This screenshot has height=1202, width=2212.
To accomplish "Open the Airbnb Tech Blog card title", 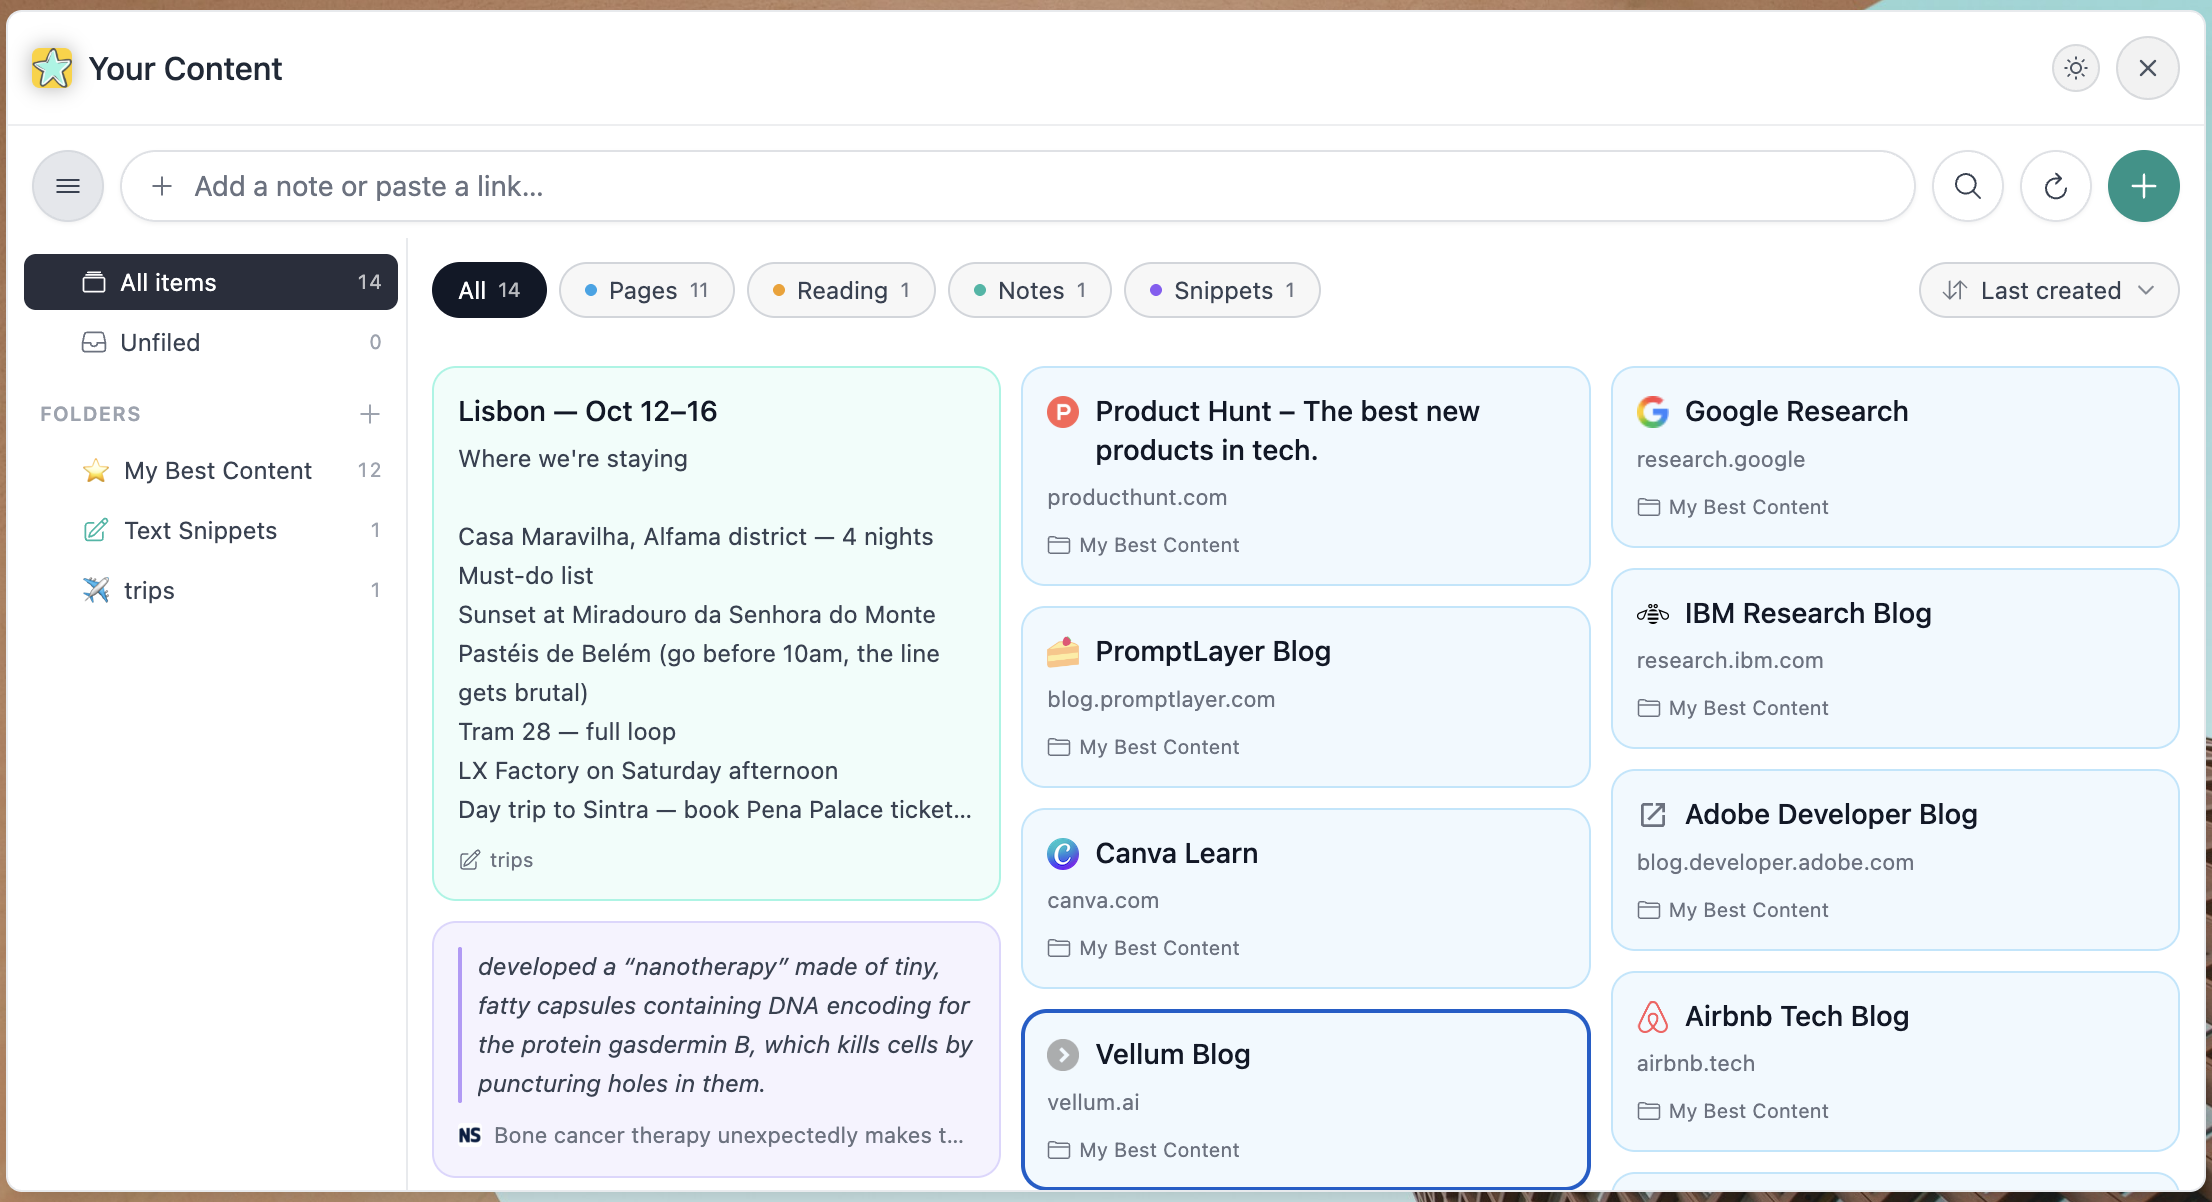I will (1797, 1016).
